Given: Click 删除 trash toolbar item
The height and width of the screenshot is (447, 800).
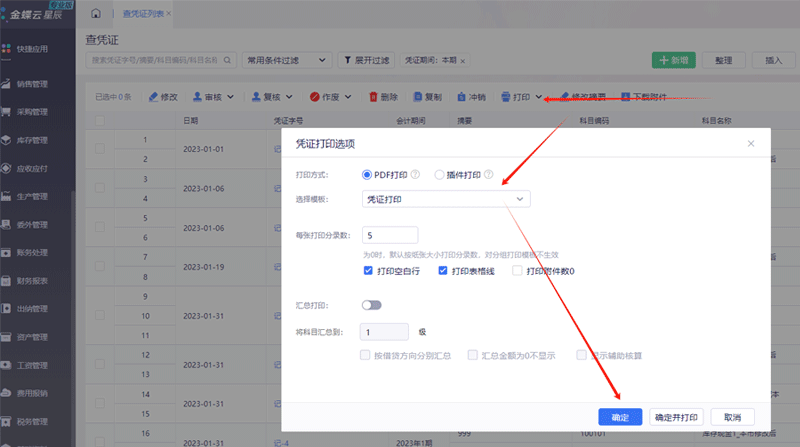Looking at the screenshot, I should pyautogui.click(x=383, y=97).
